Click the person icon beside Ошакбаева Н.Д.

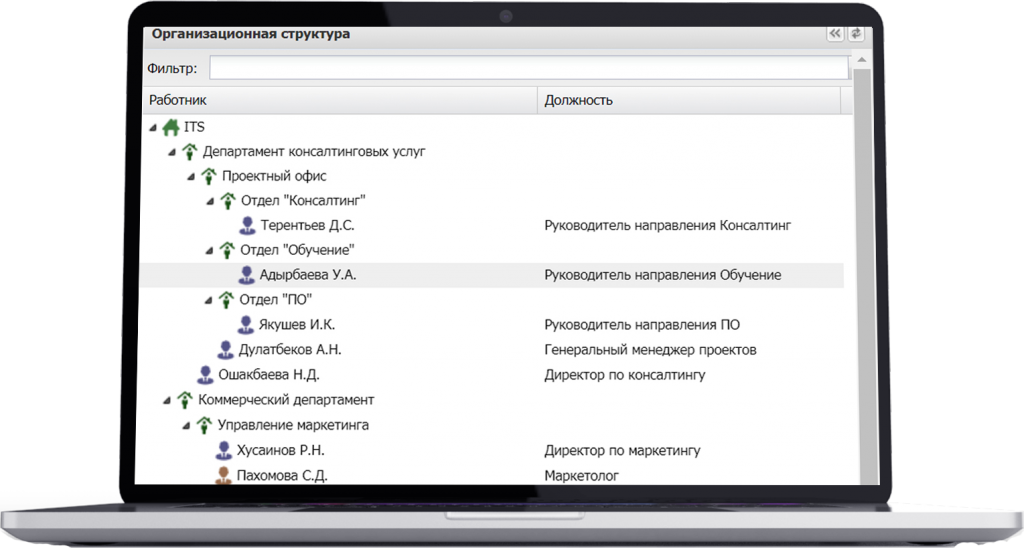coord(205,375)
